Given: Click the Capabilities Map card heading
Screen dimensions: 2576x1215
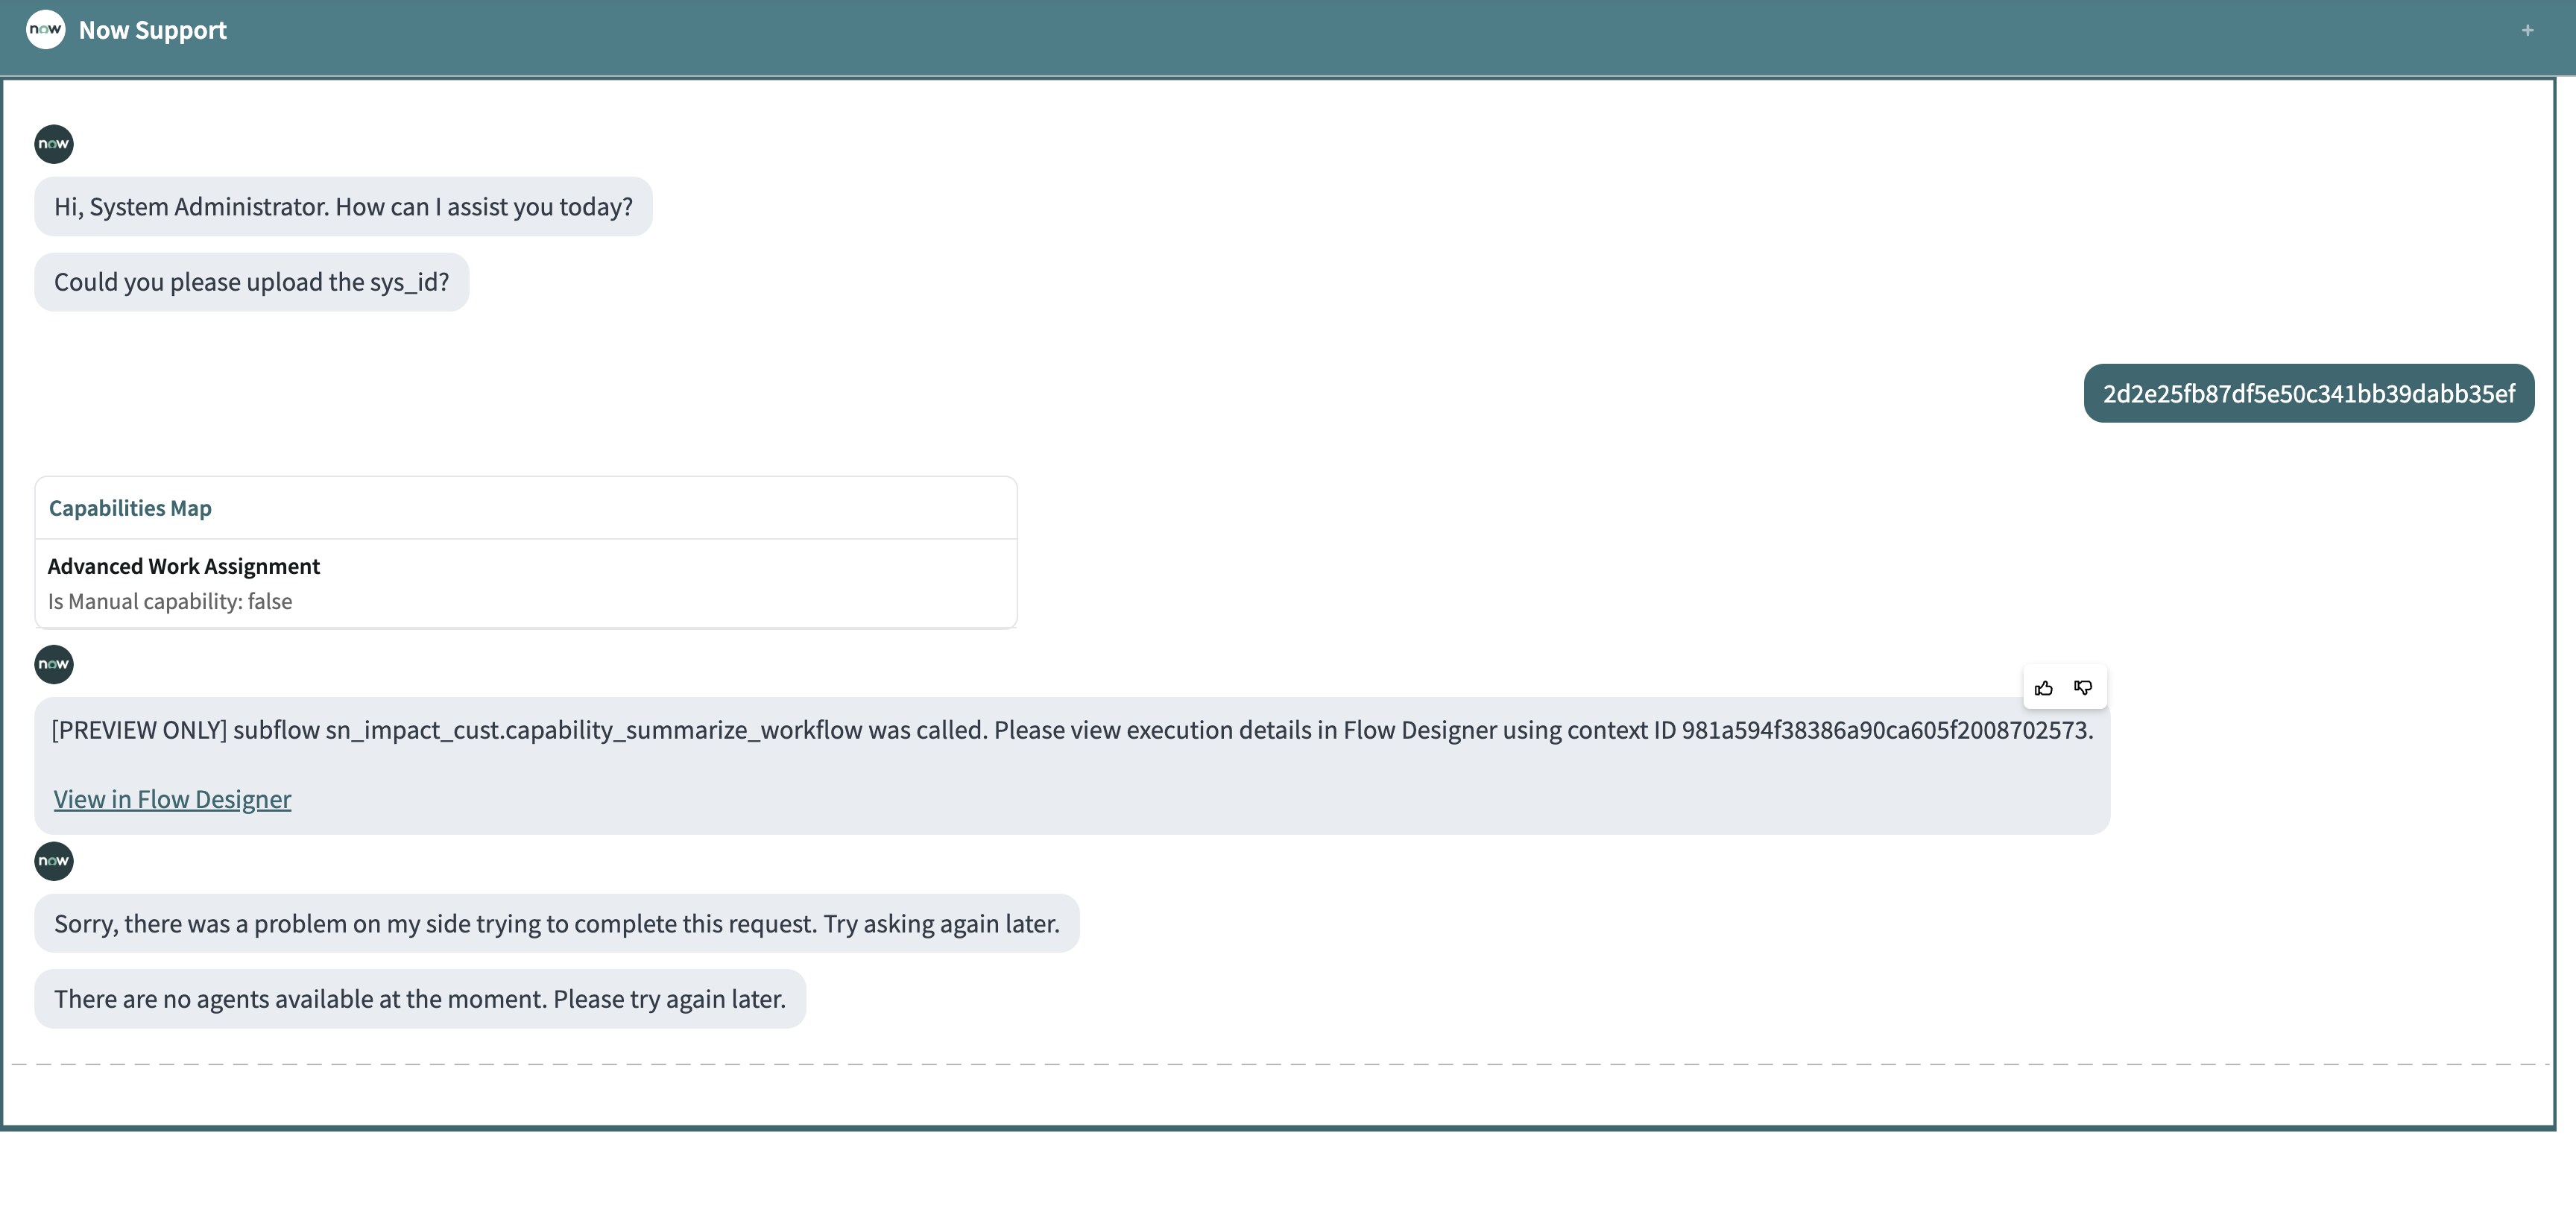Looking at the screenshot, I should [130, 508].
